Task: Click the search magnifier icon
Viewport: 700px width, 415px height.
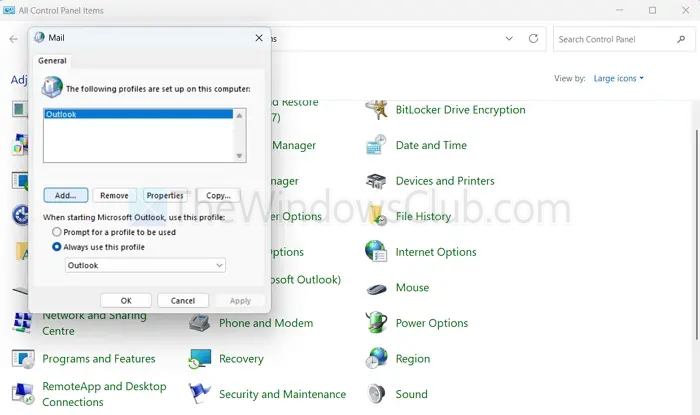Action: pyautogui.click(x=681, y=39)
